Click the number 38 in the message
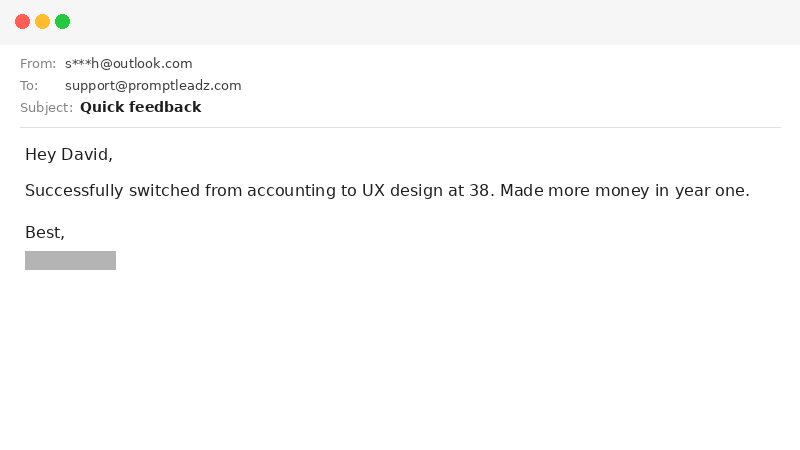 pos(480,191)
